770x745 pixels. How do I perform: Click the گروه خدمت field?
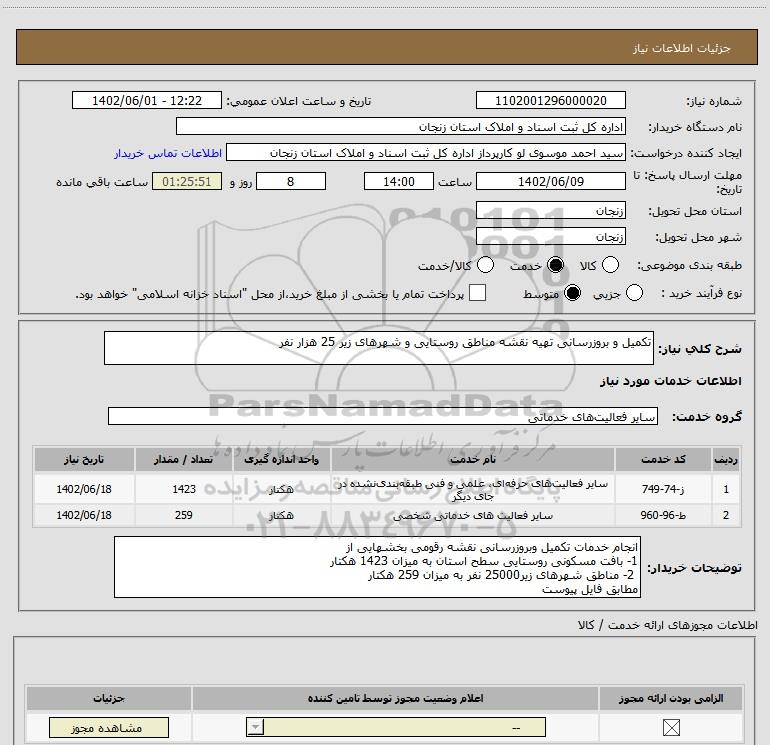383,416
